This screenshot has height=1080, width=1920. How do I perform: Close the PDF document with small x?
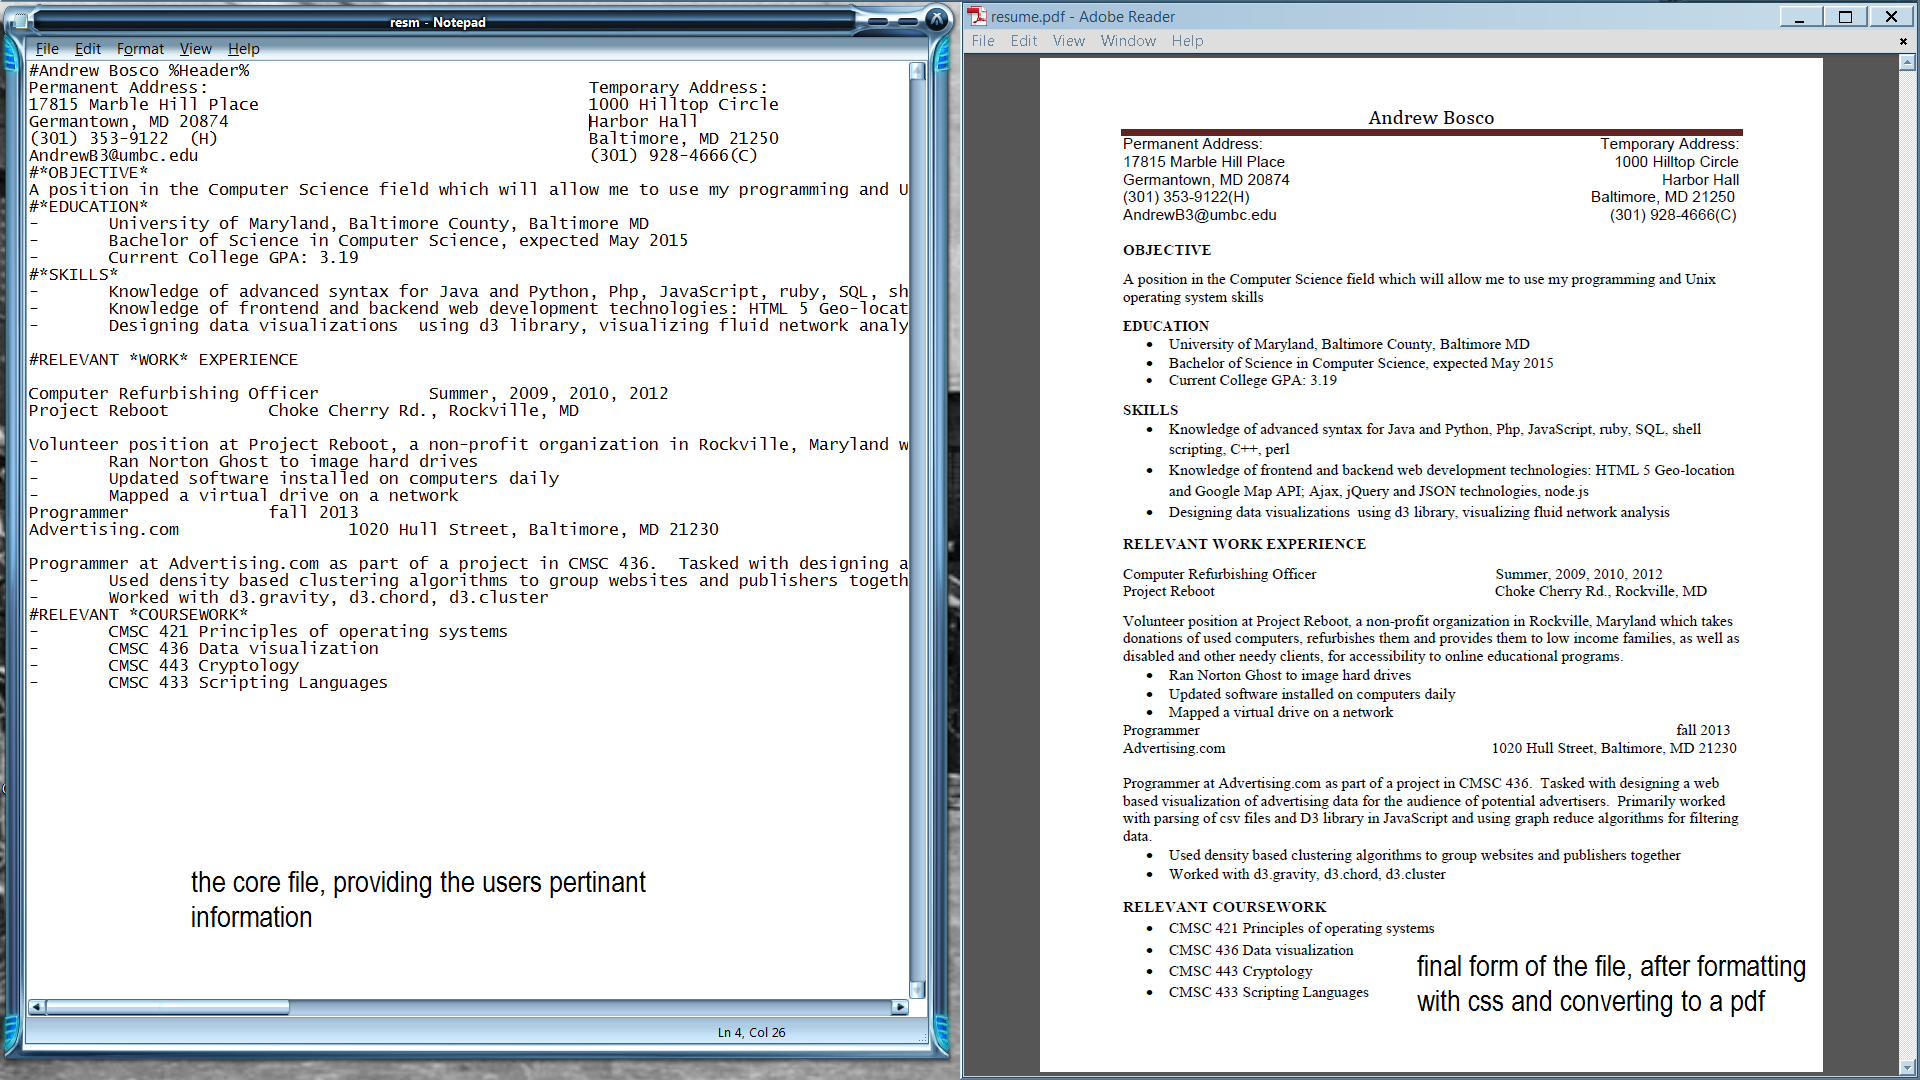tap(1903, 41)
